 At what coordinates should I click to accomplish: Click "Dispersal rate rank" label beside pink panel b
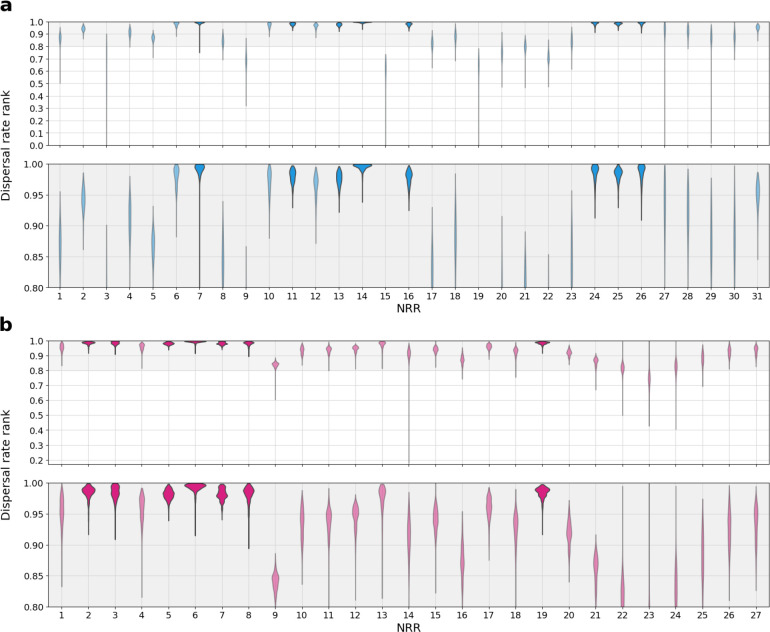tap(6, 465)
